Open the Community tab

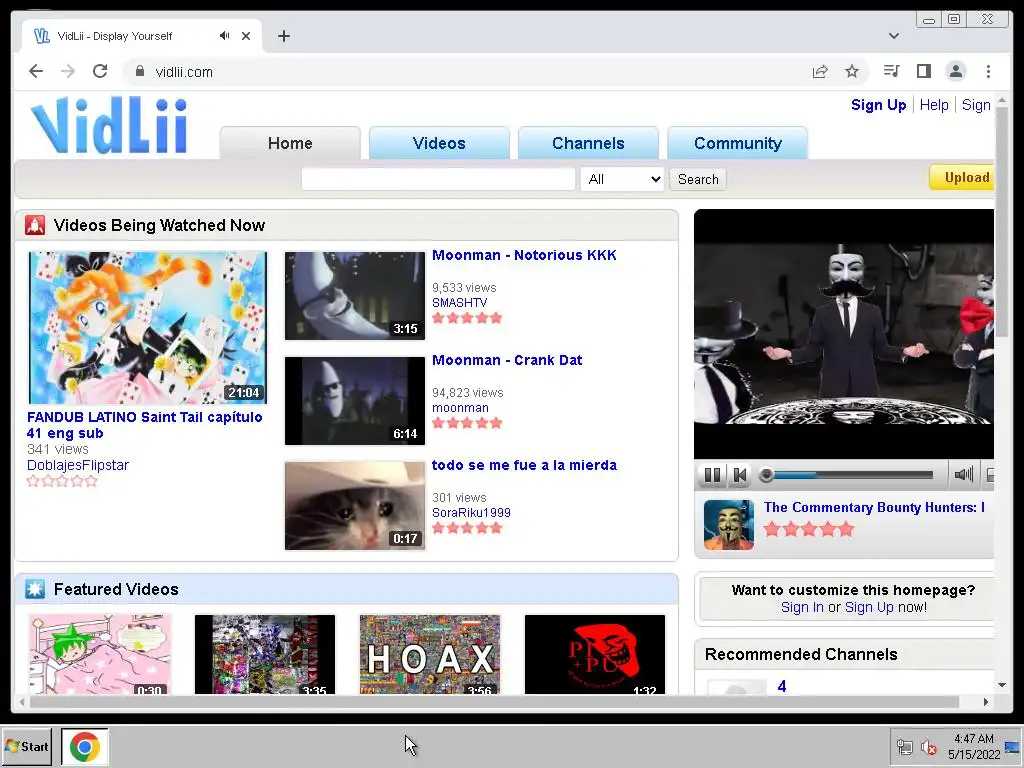click(737, 143)
